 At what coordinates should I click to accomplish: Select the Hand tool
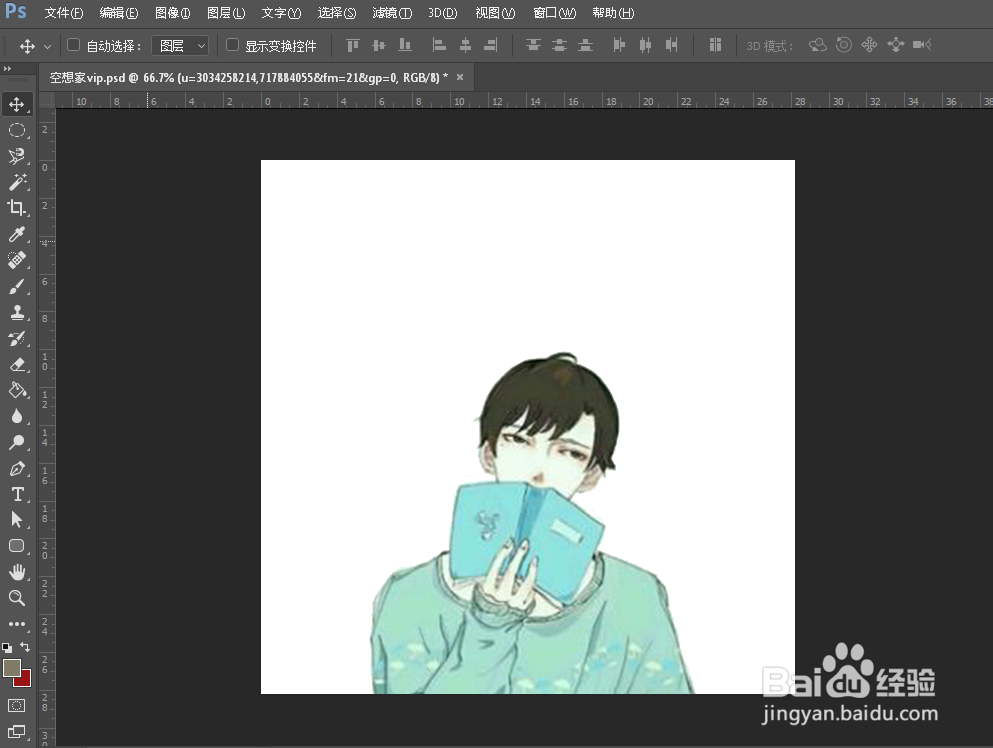17,572
